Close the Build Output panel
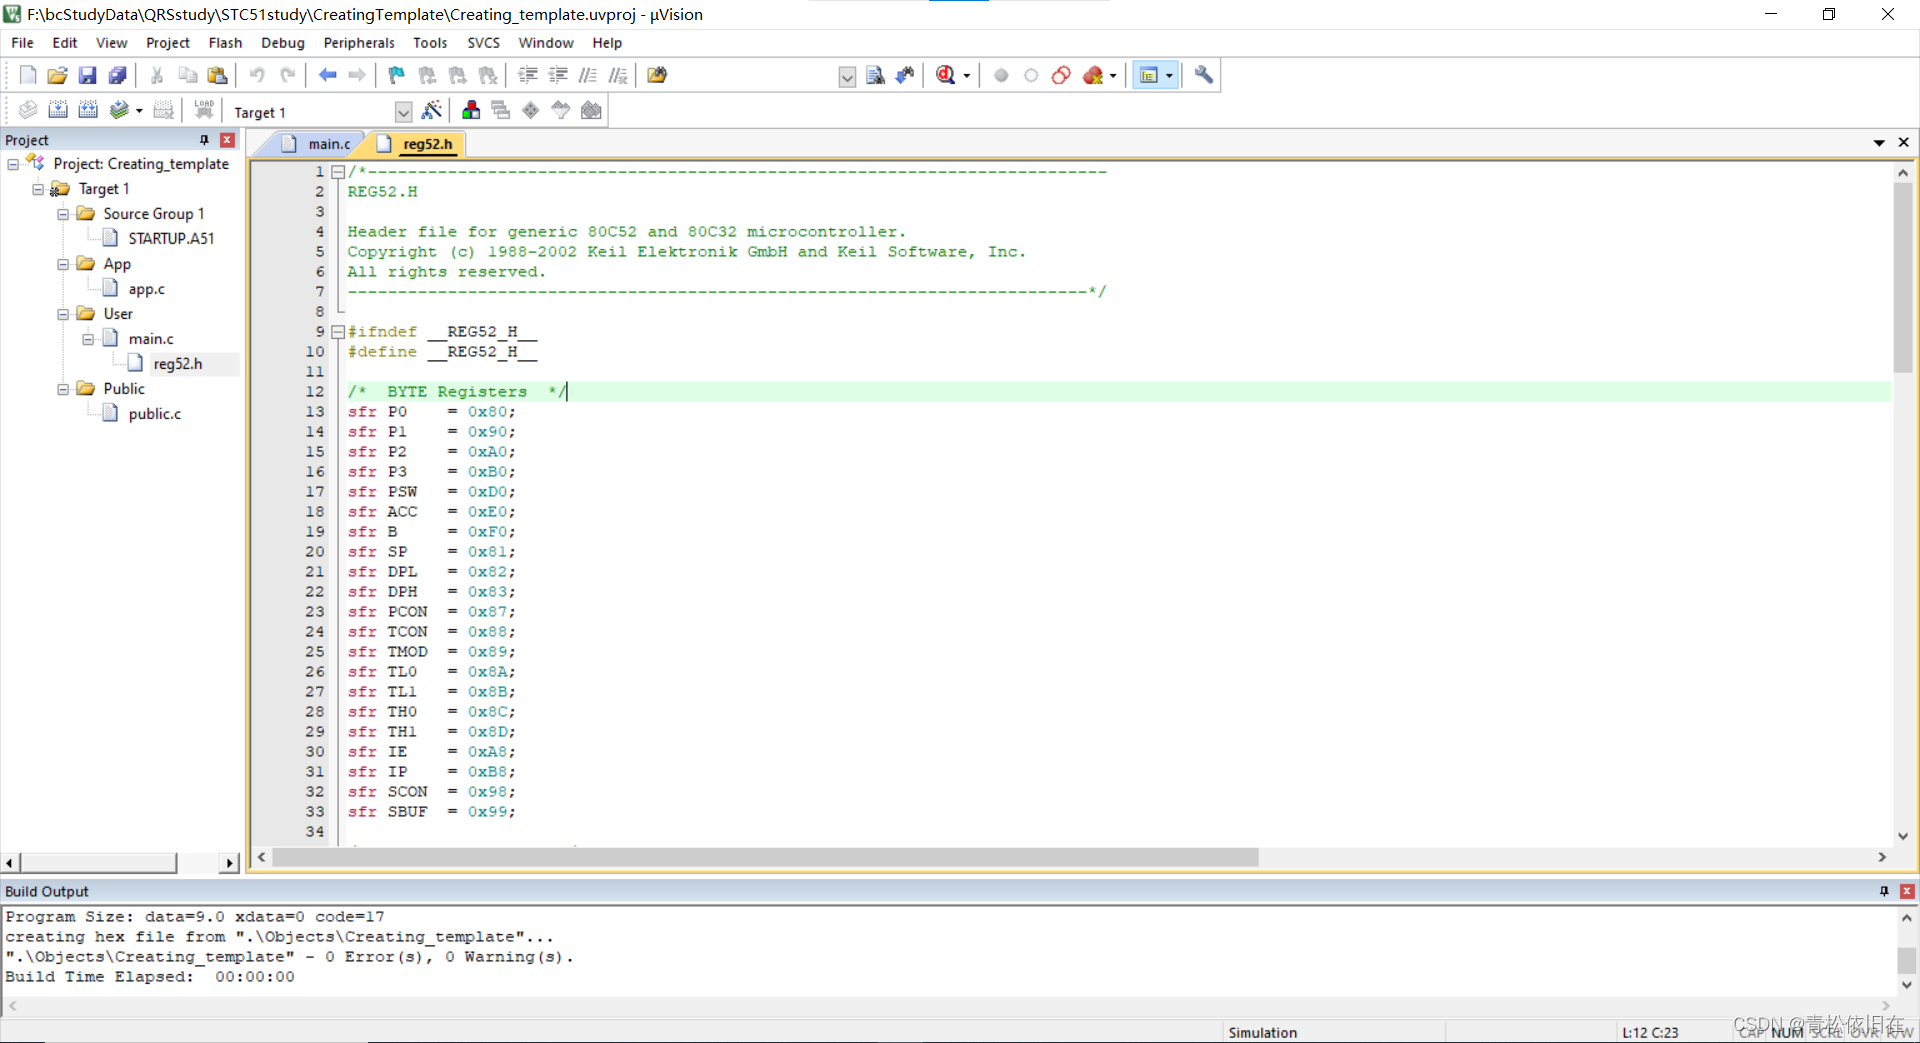This screenshot has height=1043, width=1920. [x=1907, y=891]
